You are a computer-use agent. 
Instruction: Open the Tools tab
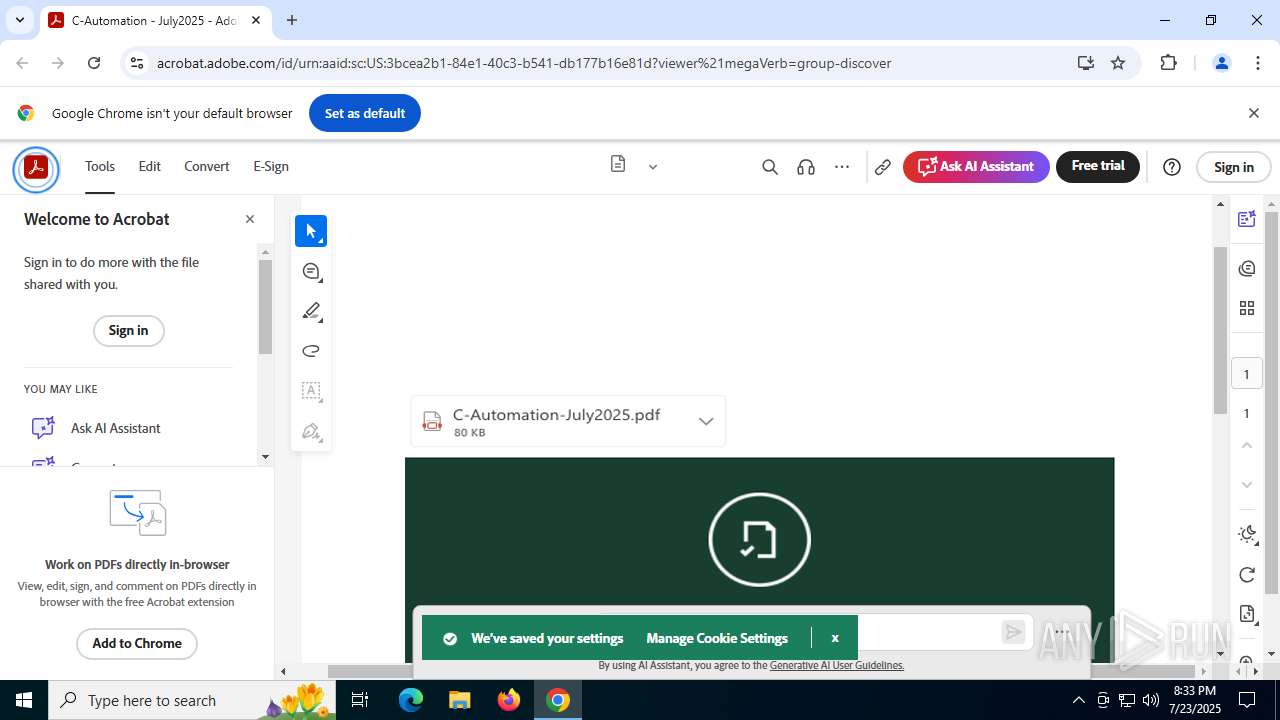pos(100,166)
